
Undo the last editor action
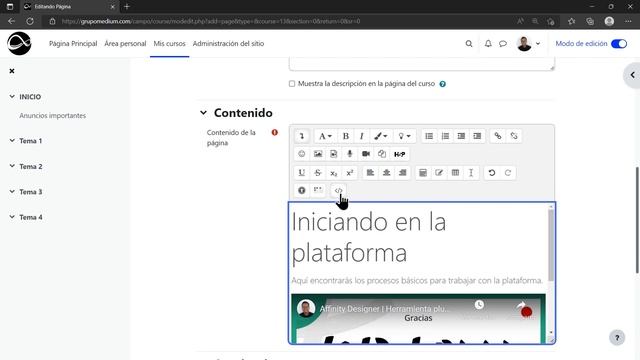[492, 173]
